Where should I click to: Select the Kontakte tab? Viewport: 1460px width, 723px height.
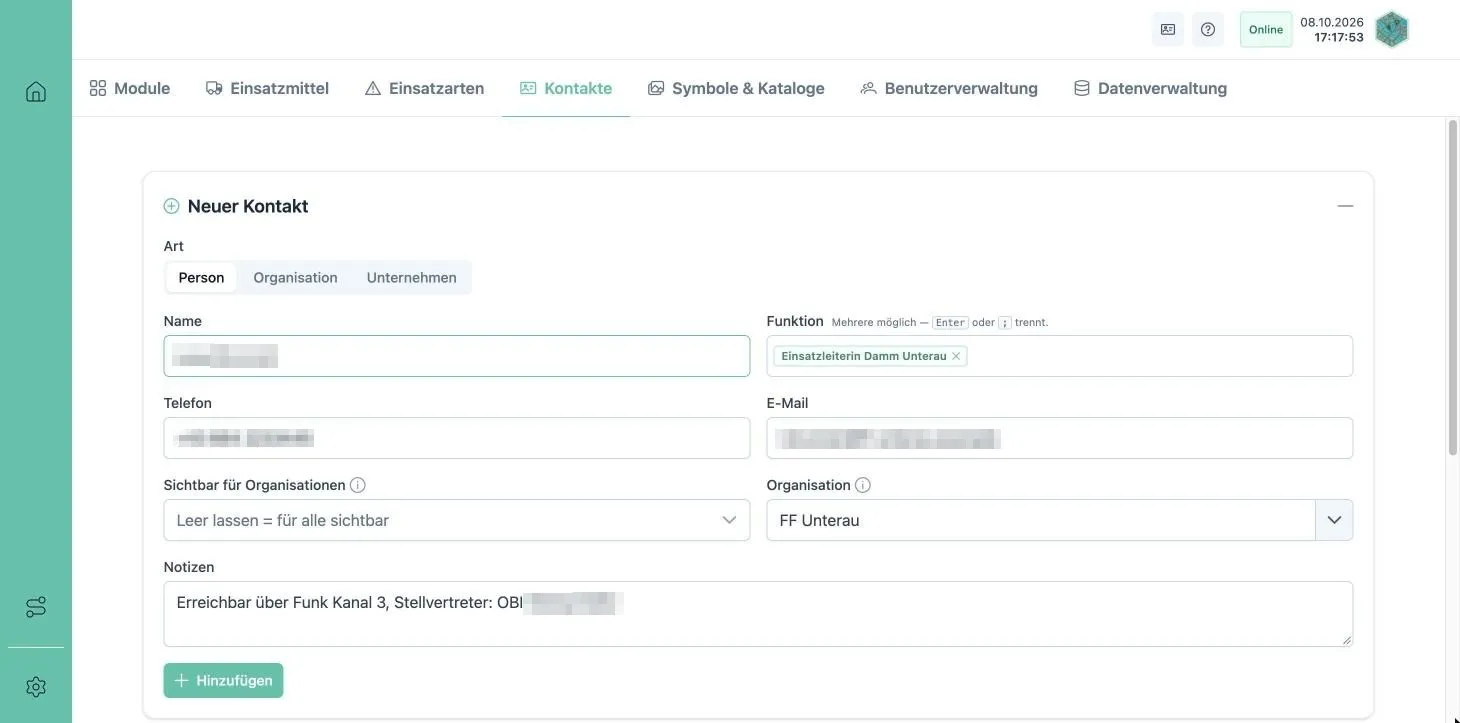coord(566,88)
